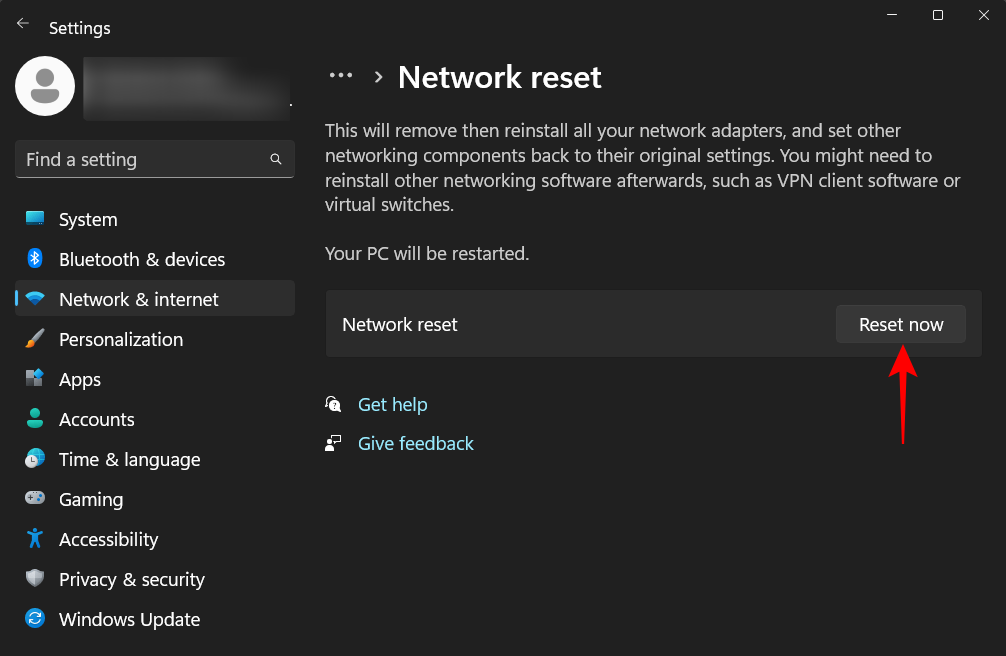This screenshot has width=1006, height=656.
Task: Select Bluetooth & devices in sidebar
Action: tap(141, 259)
